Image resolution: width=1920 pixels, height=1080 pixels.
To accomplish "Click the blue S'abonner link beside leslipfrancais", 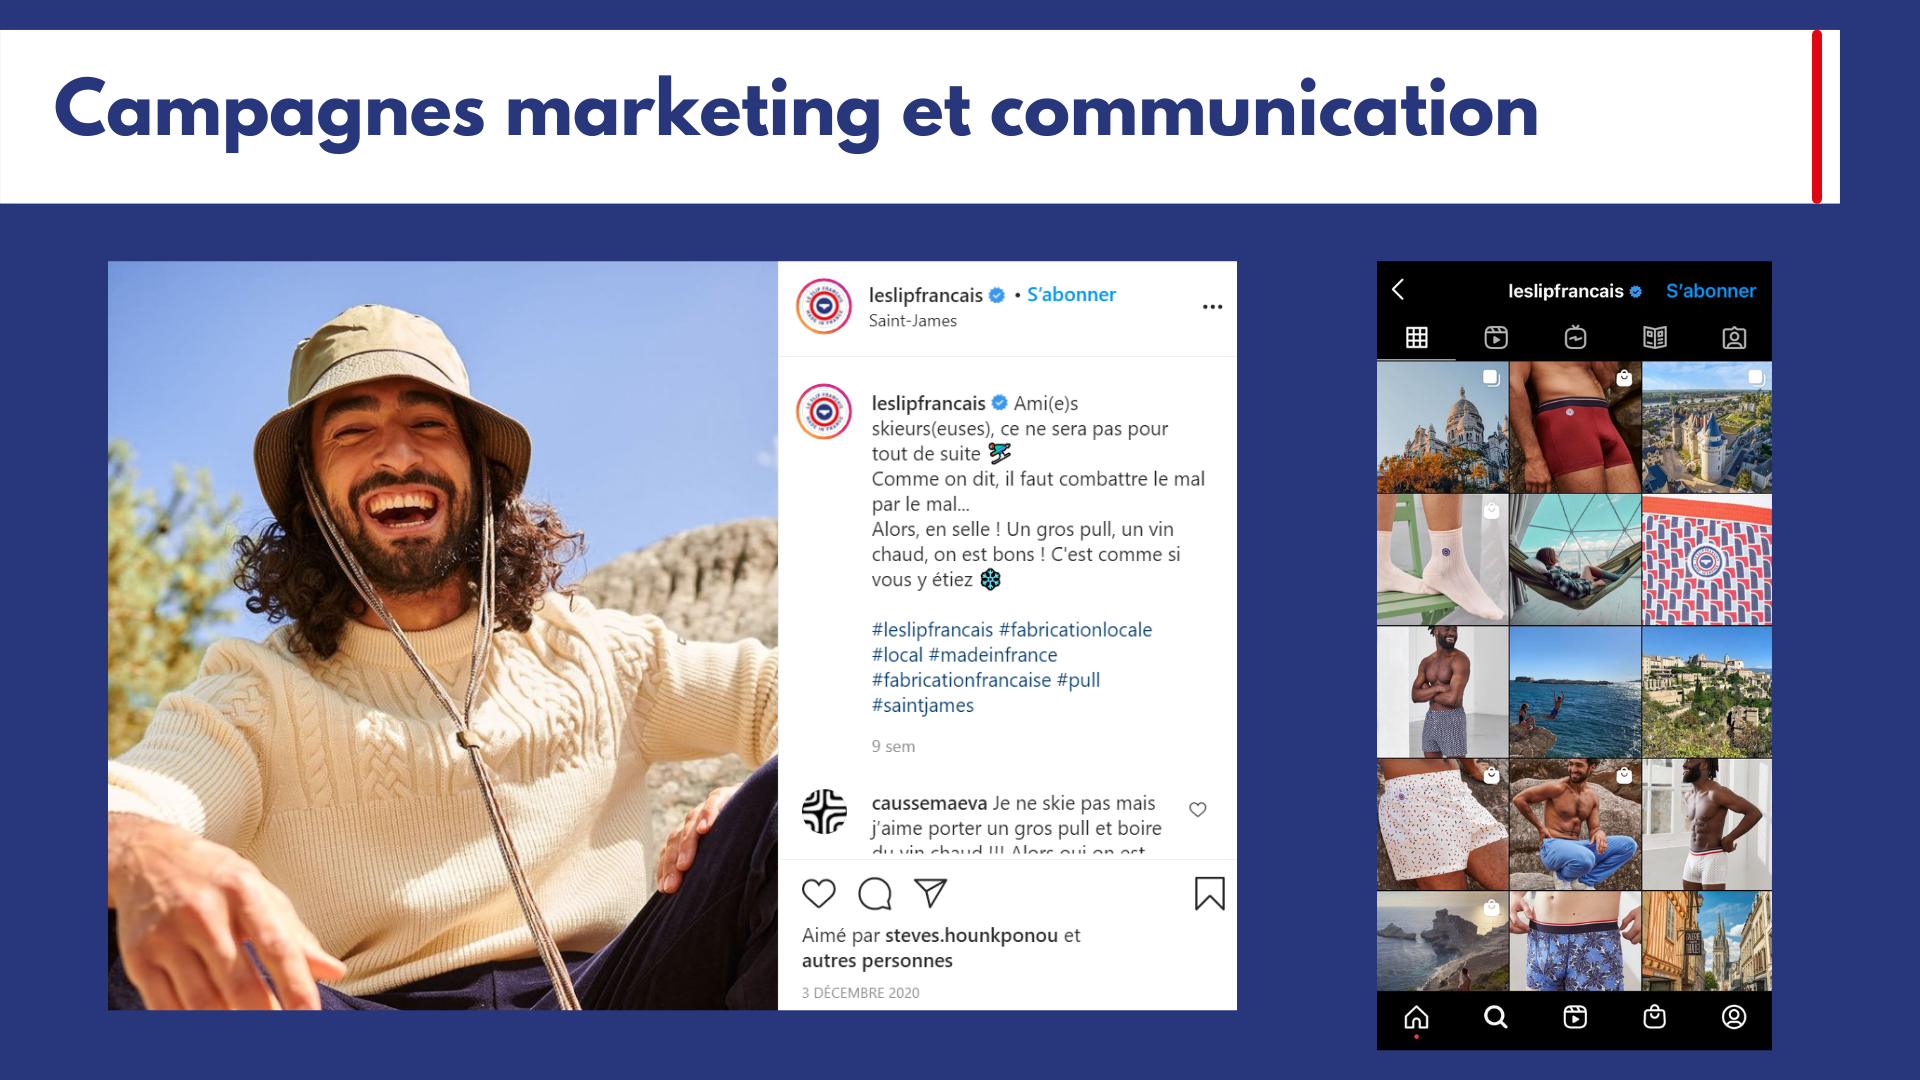I will click(1071, 295).
